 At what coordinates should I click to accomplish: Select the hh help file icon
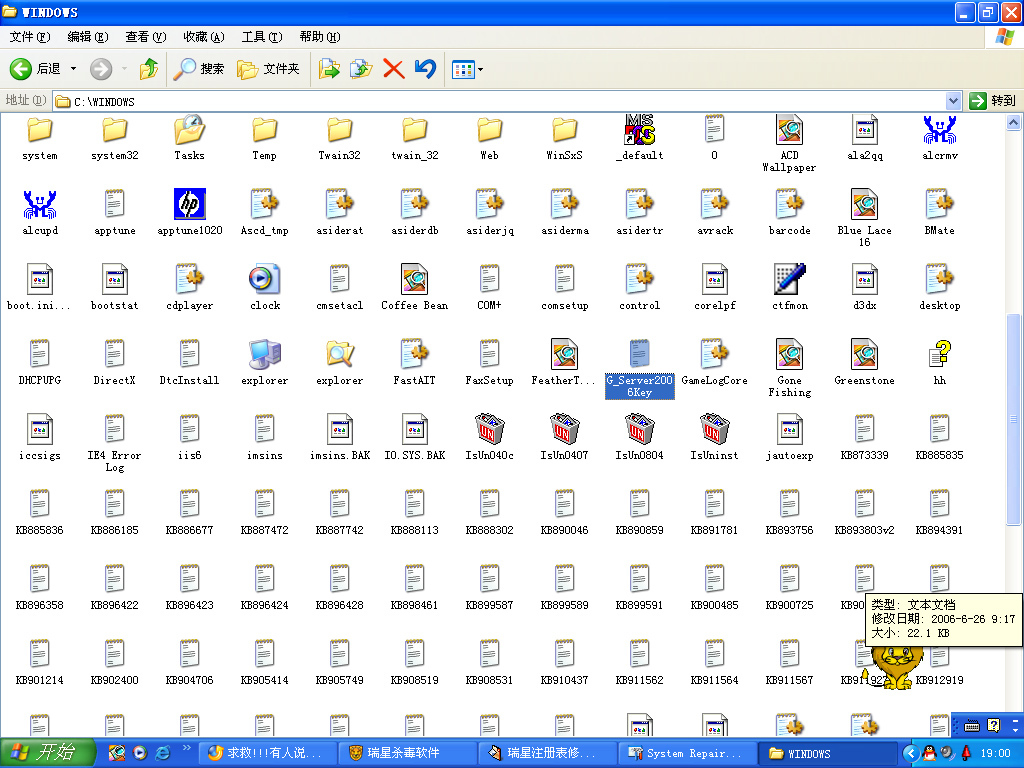[x=939, y=355]
